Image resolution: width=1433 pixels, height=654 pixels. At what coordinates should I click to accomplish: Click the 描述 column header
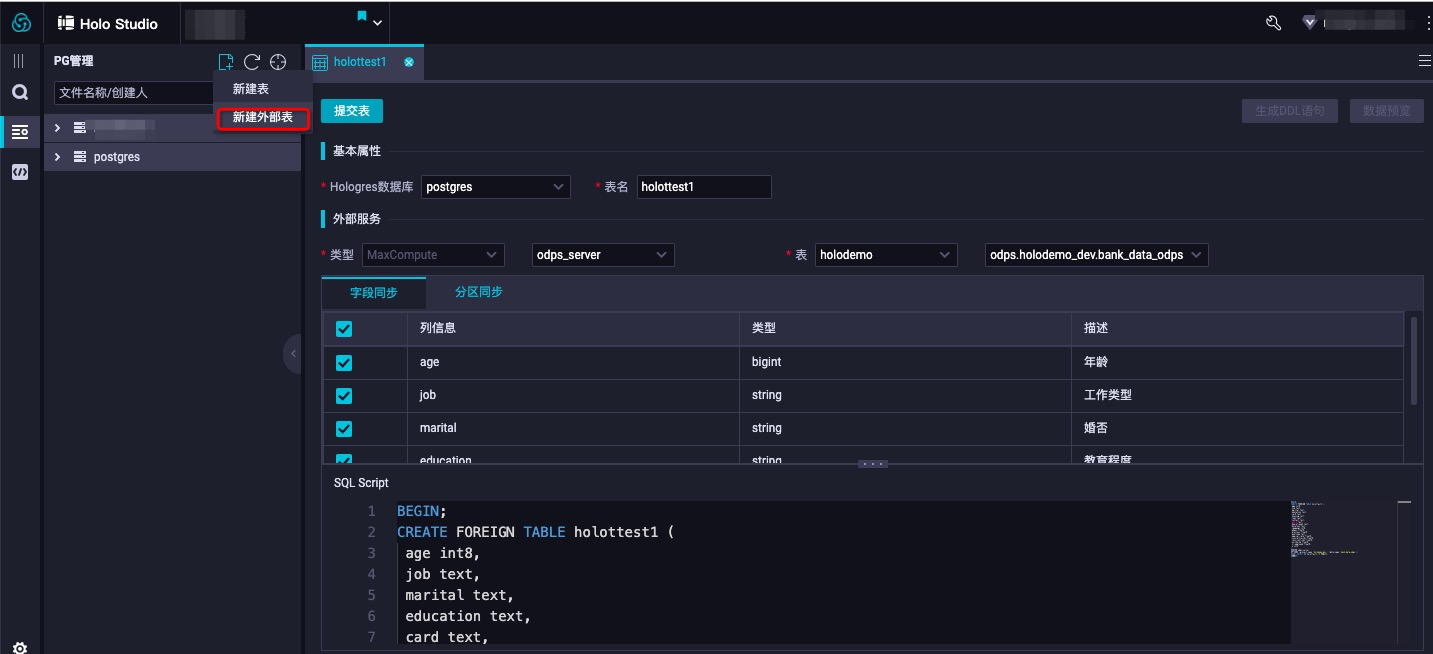pos(1238,328)
